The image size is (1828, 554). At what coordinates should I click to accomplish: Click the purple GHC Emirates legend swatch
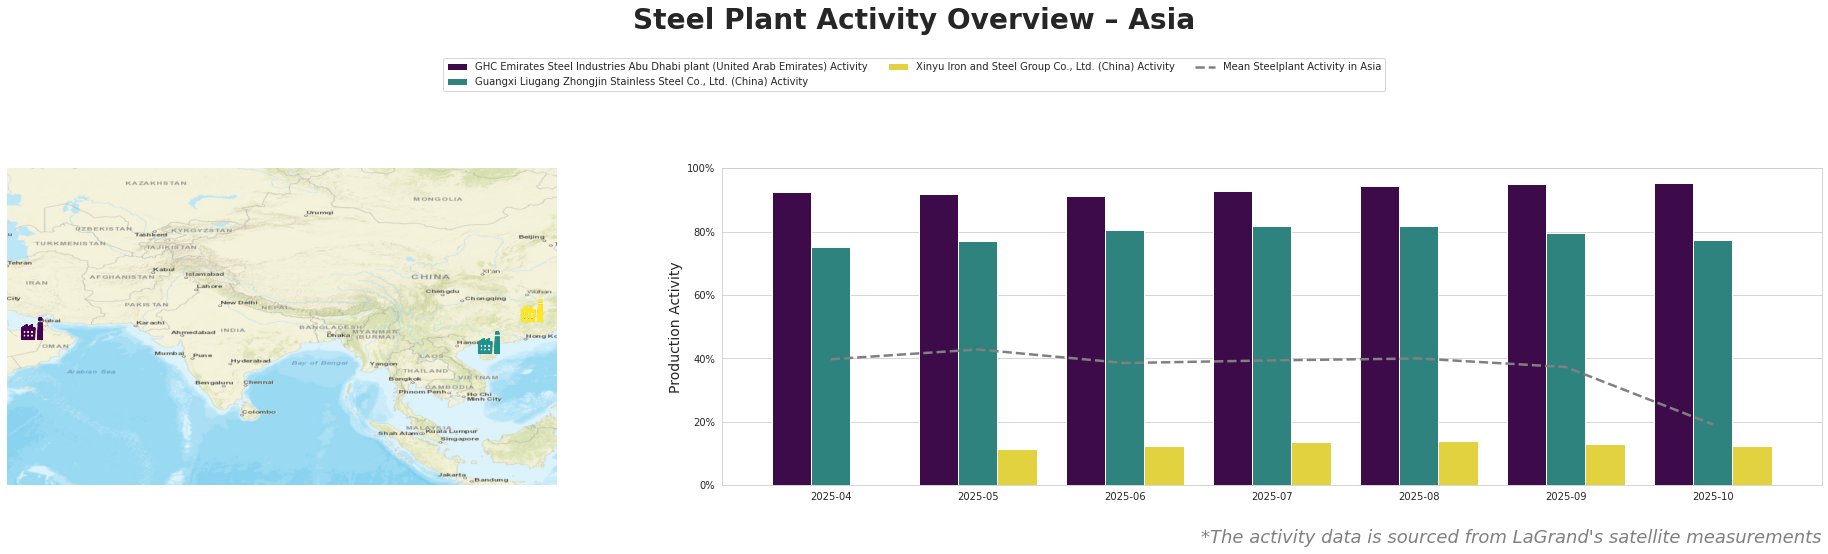[x=458, y=67]
